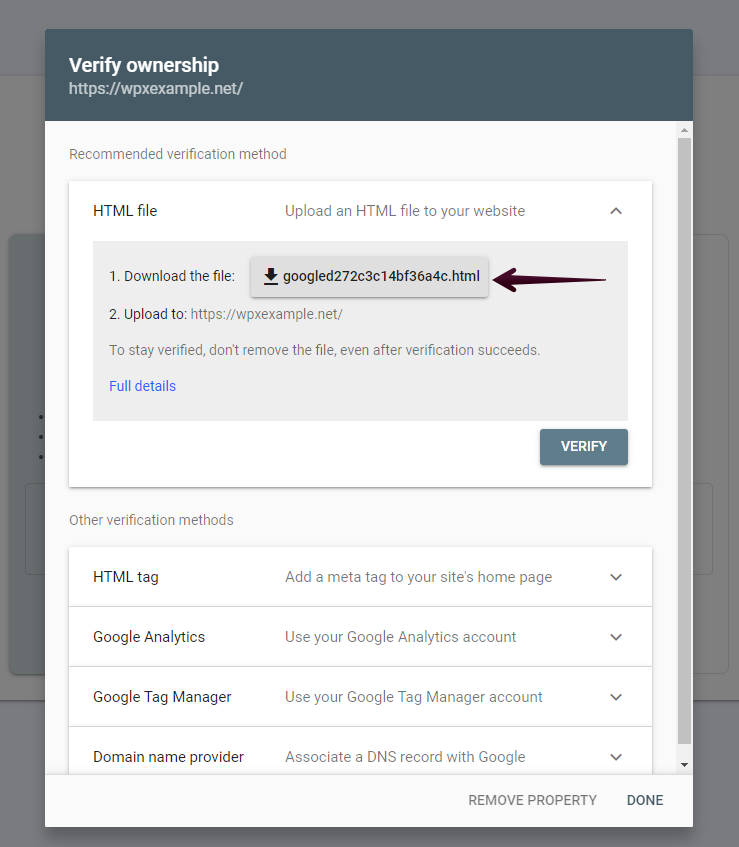Open the Full details link
Image resolution: width=739 pixels, height=847 pixels.
[142, 386]
